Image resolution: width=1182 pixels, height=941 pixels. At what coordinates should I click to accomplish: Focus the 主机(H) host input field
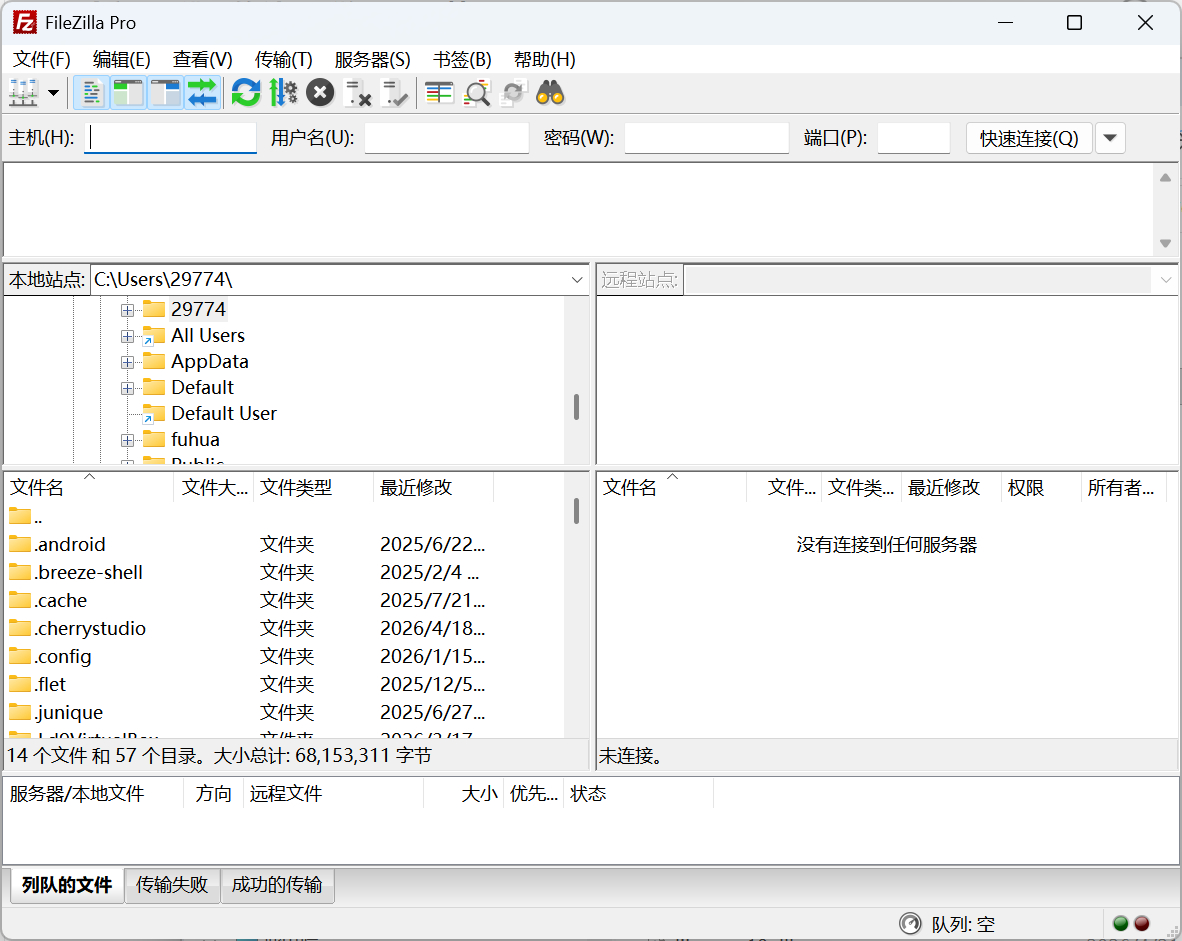170,138
